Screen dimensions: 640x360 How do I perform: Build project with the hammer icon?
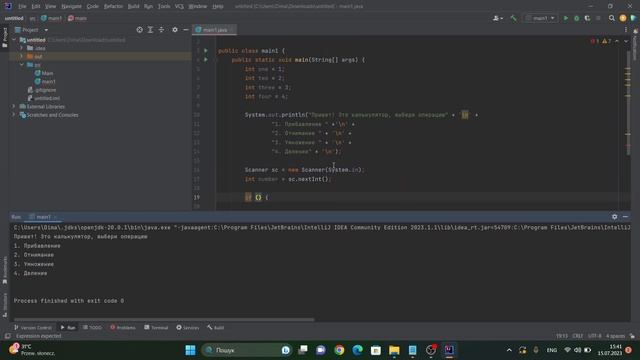pyautogui.click(x=513, y=18)
